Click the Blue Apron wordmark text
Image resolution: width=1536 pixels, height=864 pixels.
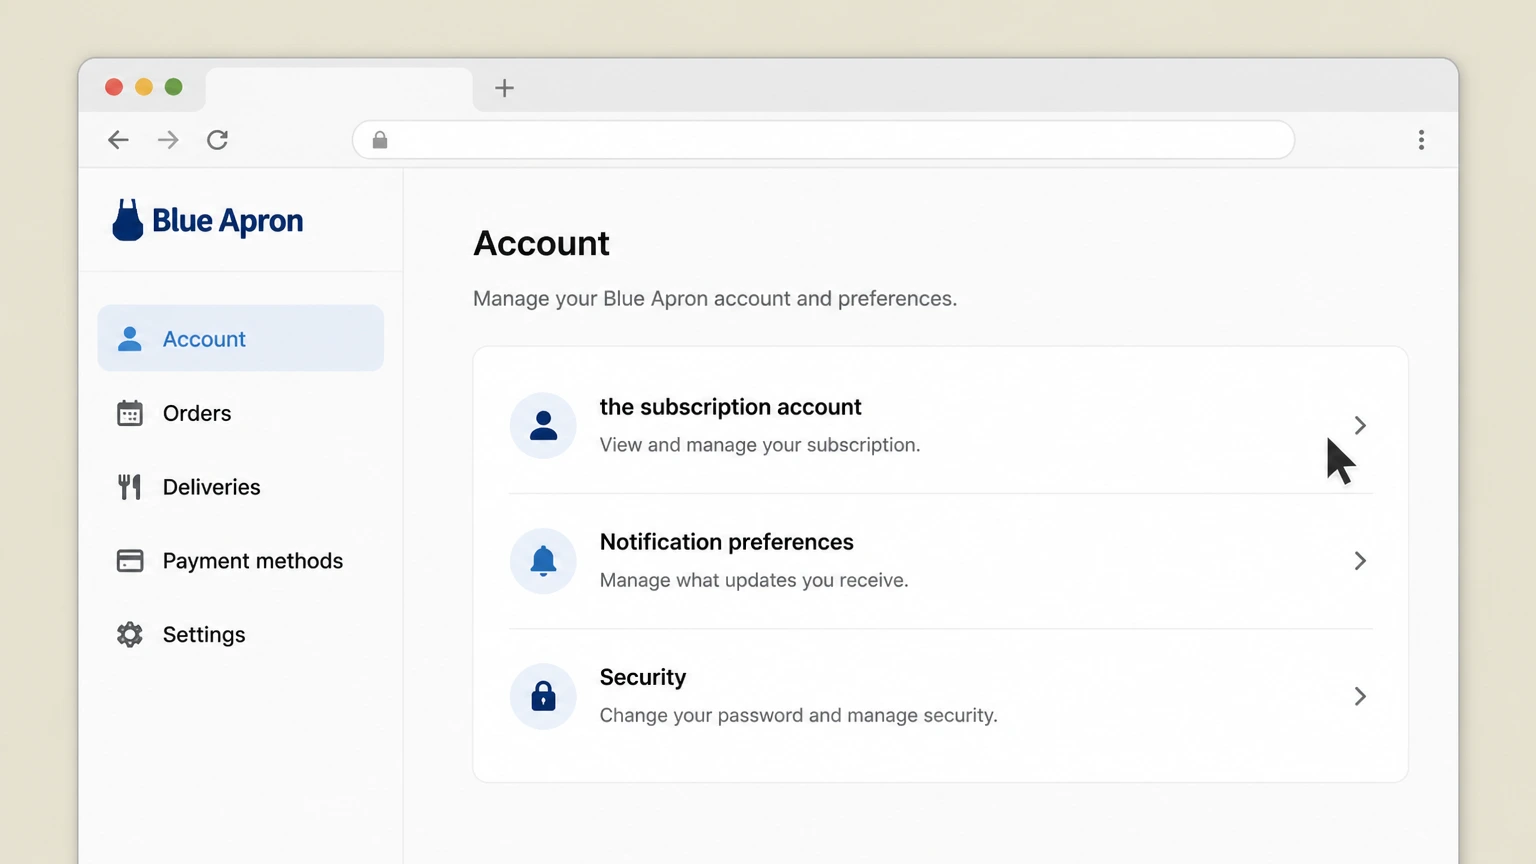pos(227,221)
